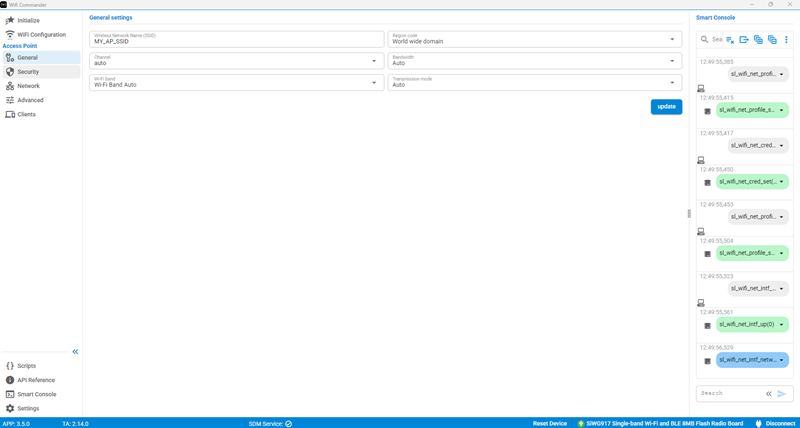Click Disconnect in status bar

point(776,423)
